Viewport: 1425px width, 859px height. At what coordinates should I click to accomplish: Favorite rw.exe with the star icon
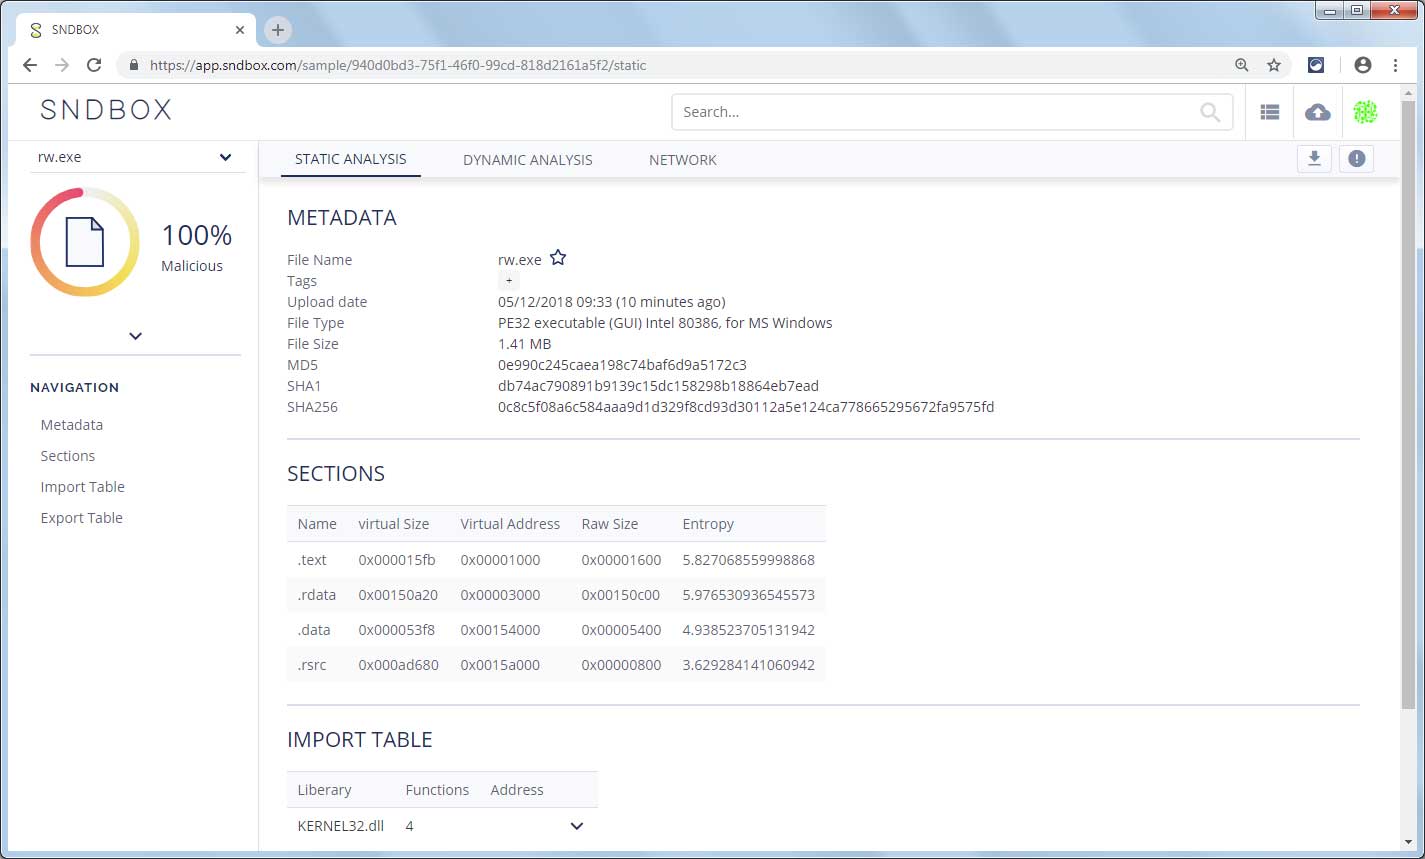(x=558, y=258)
